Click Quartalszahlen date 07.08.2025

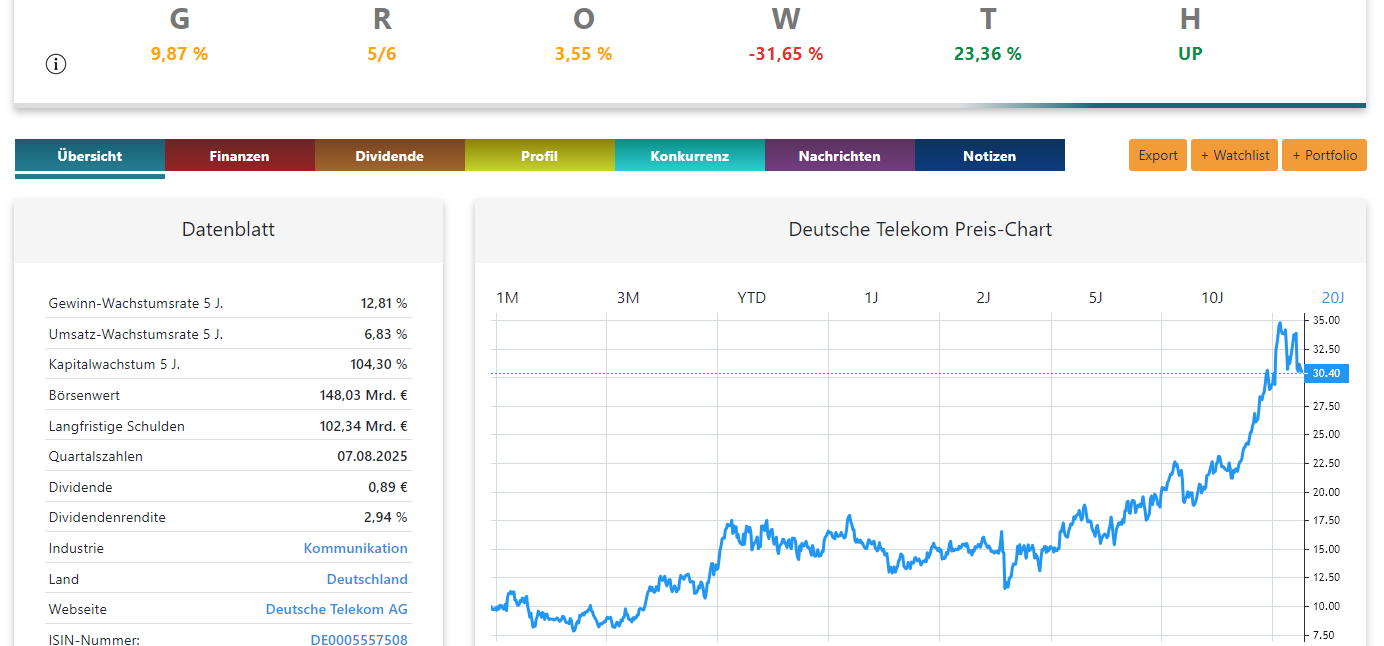click(x=373, y=456)
